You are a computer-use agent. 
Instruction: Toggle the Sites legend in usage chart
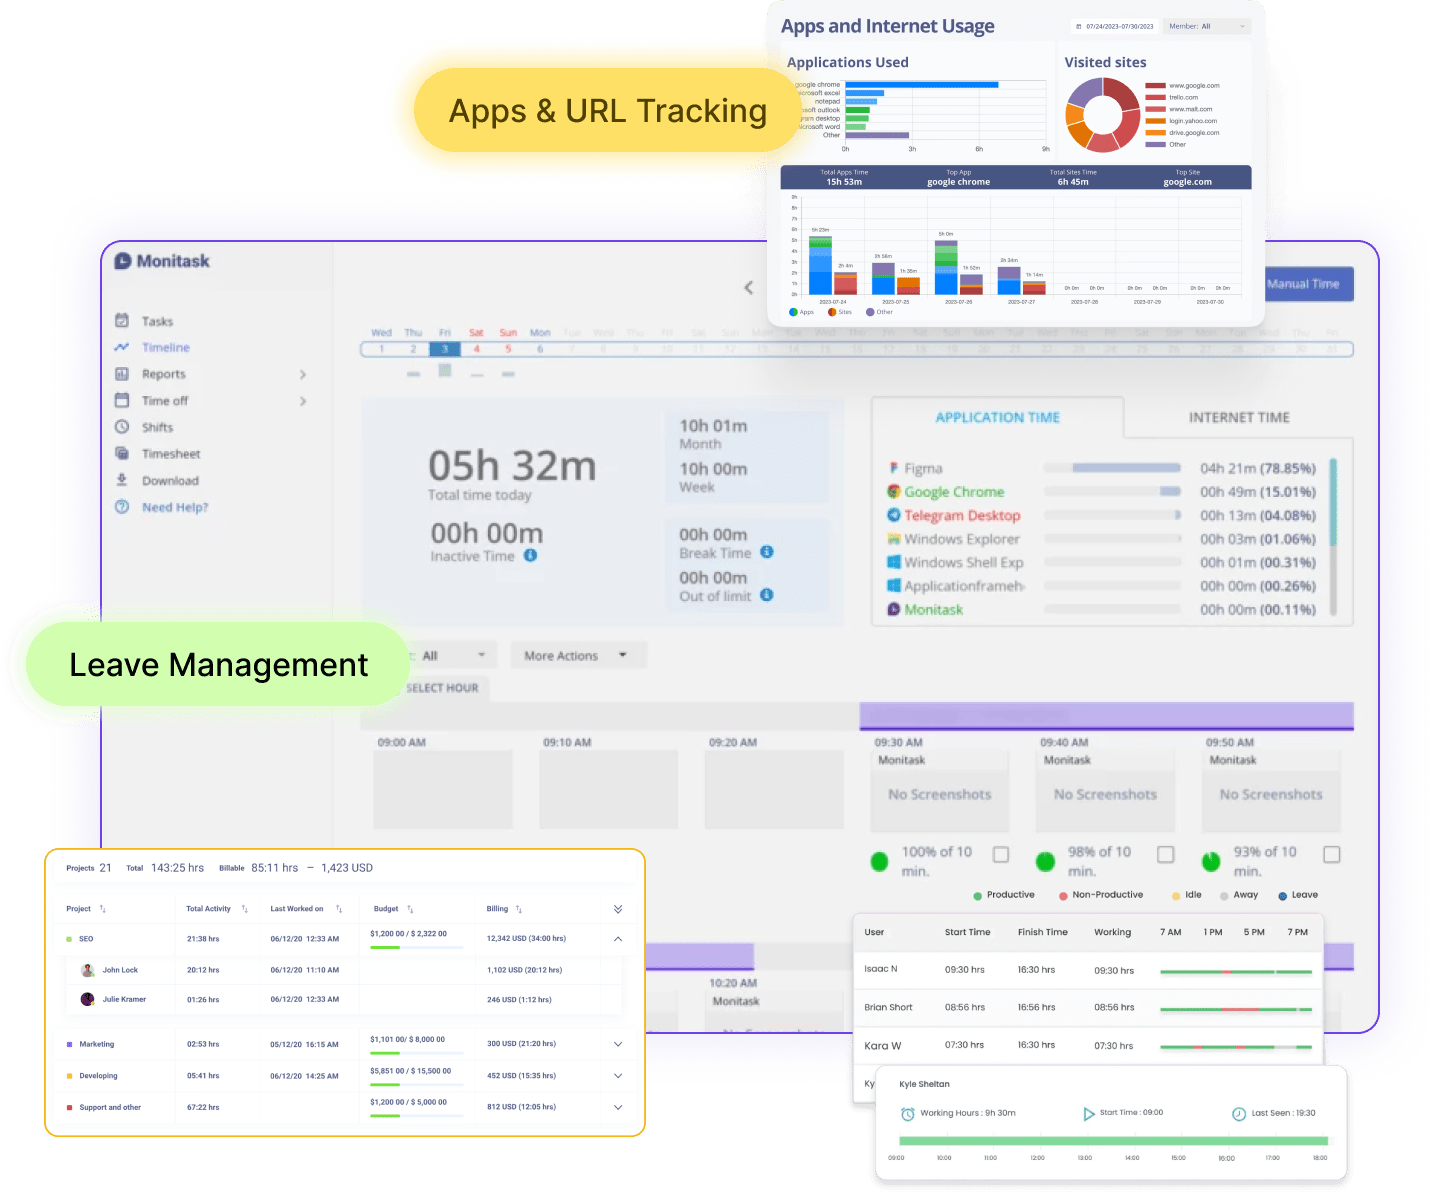pos(840,312)
